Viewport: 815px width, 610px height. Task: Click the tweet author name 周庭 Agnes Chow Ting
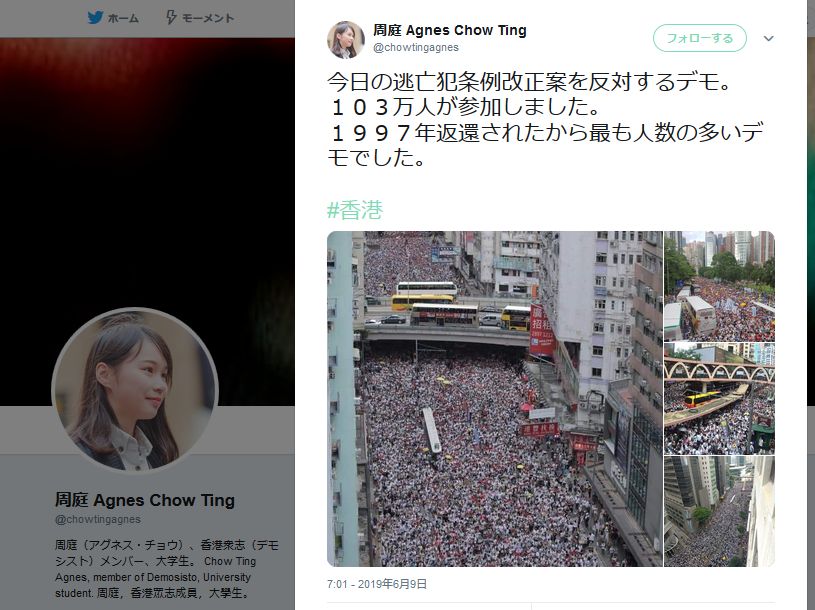tap(450, 30)
